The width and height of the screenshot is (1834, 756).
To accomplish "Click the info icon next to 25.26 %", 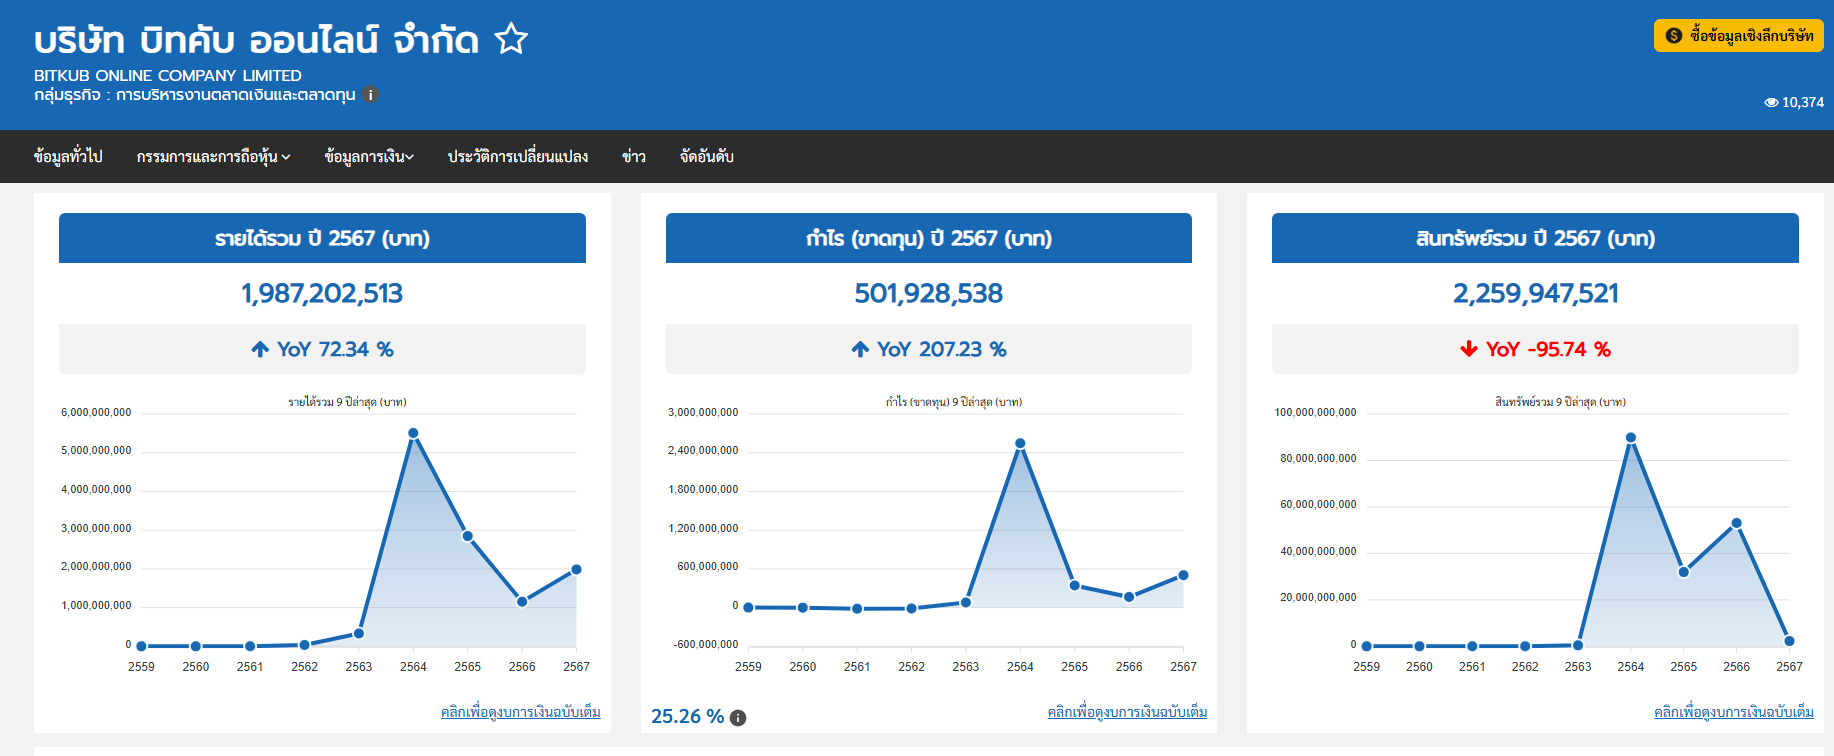I will pyautogui.click(x=738, y=718).
